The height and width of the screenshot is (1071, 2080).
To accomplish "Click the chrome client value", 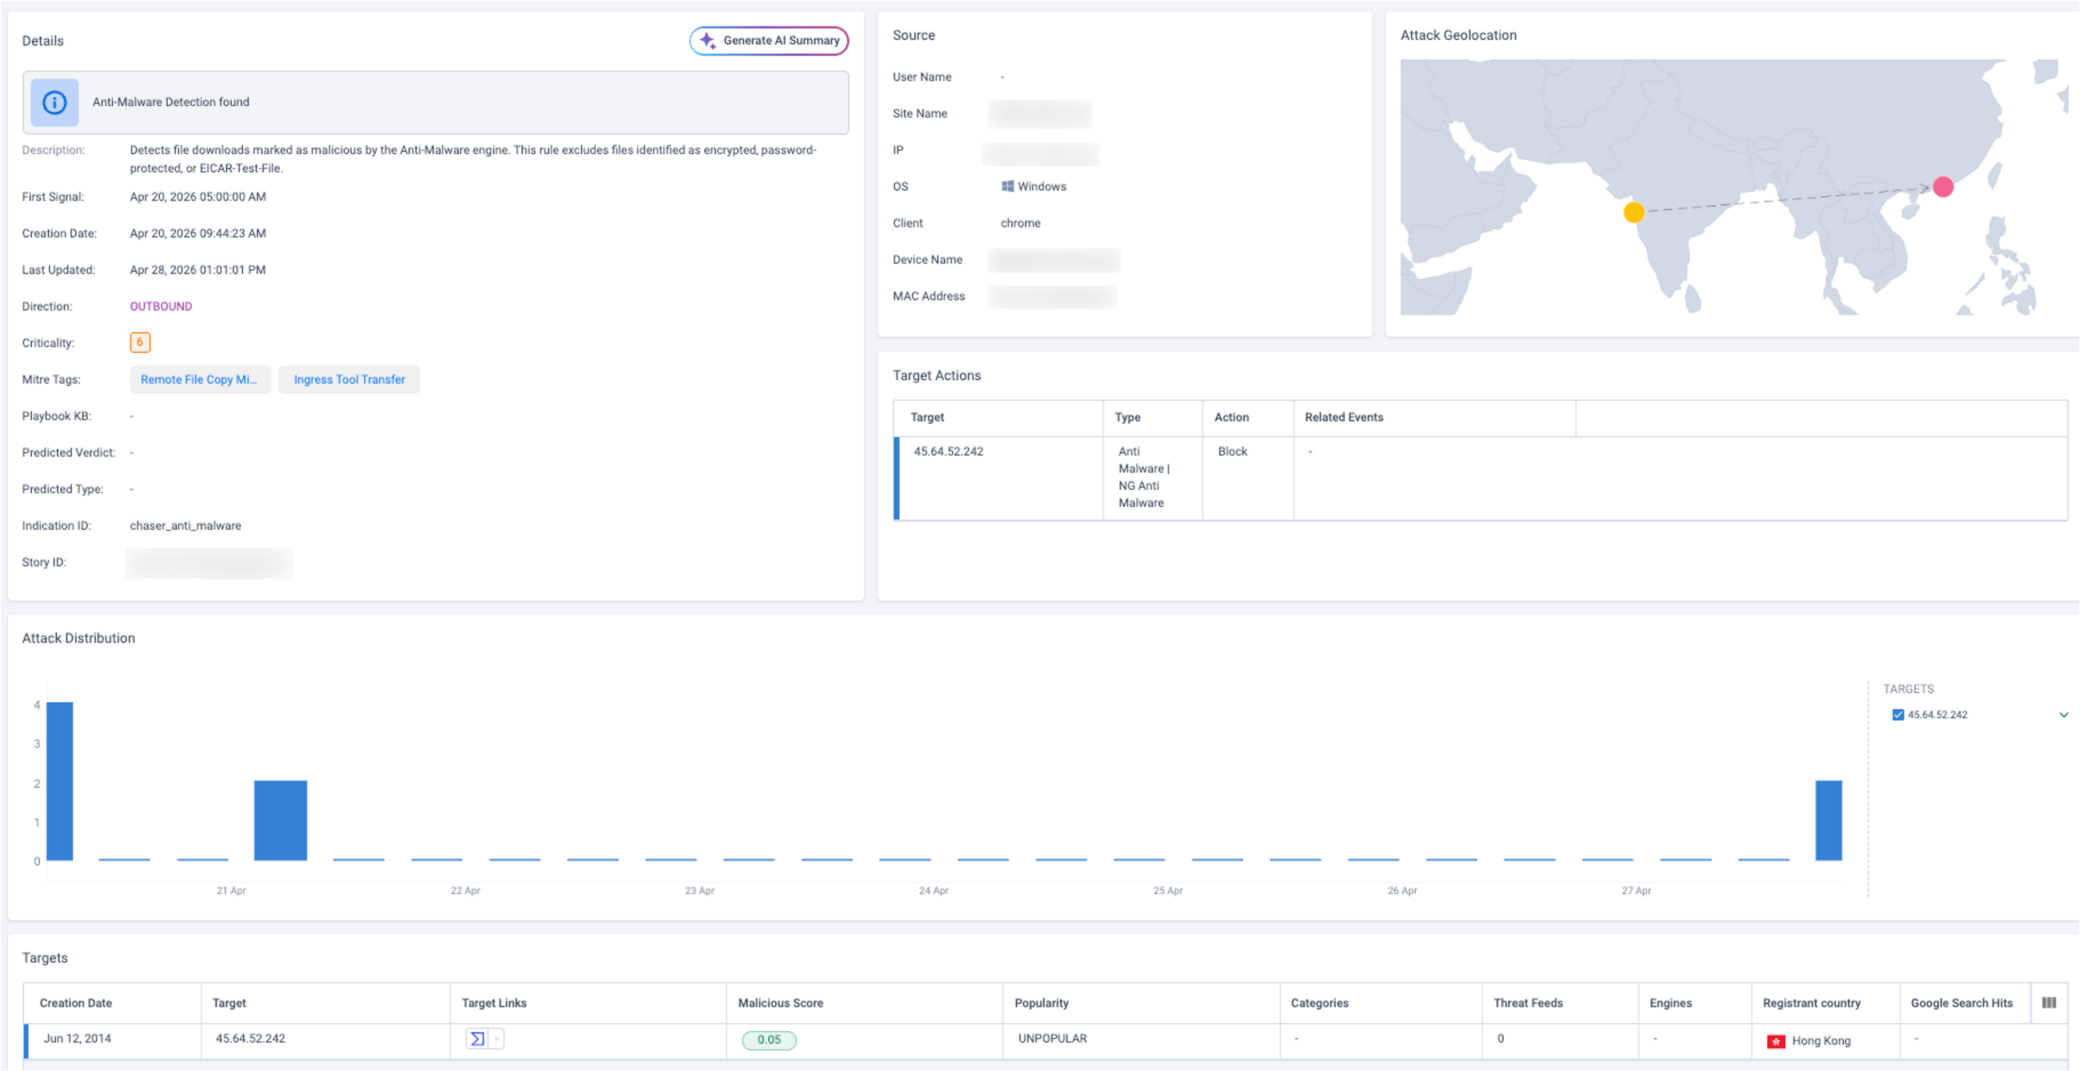I will 1020,224.
